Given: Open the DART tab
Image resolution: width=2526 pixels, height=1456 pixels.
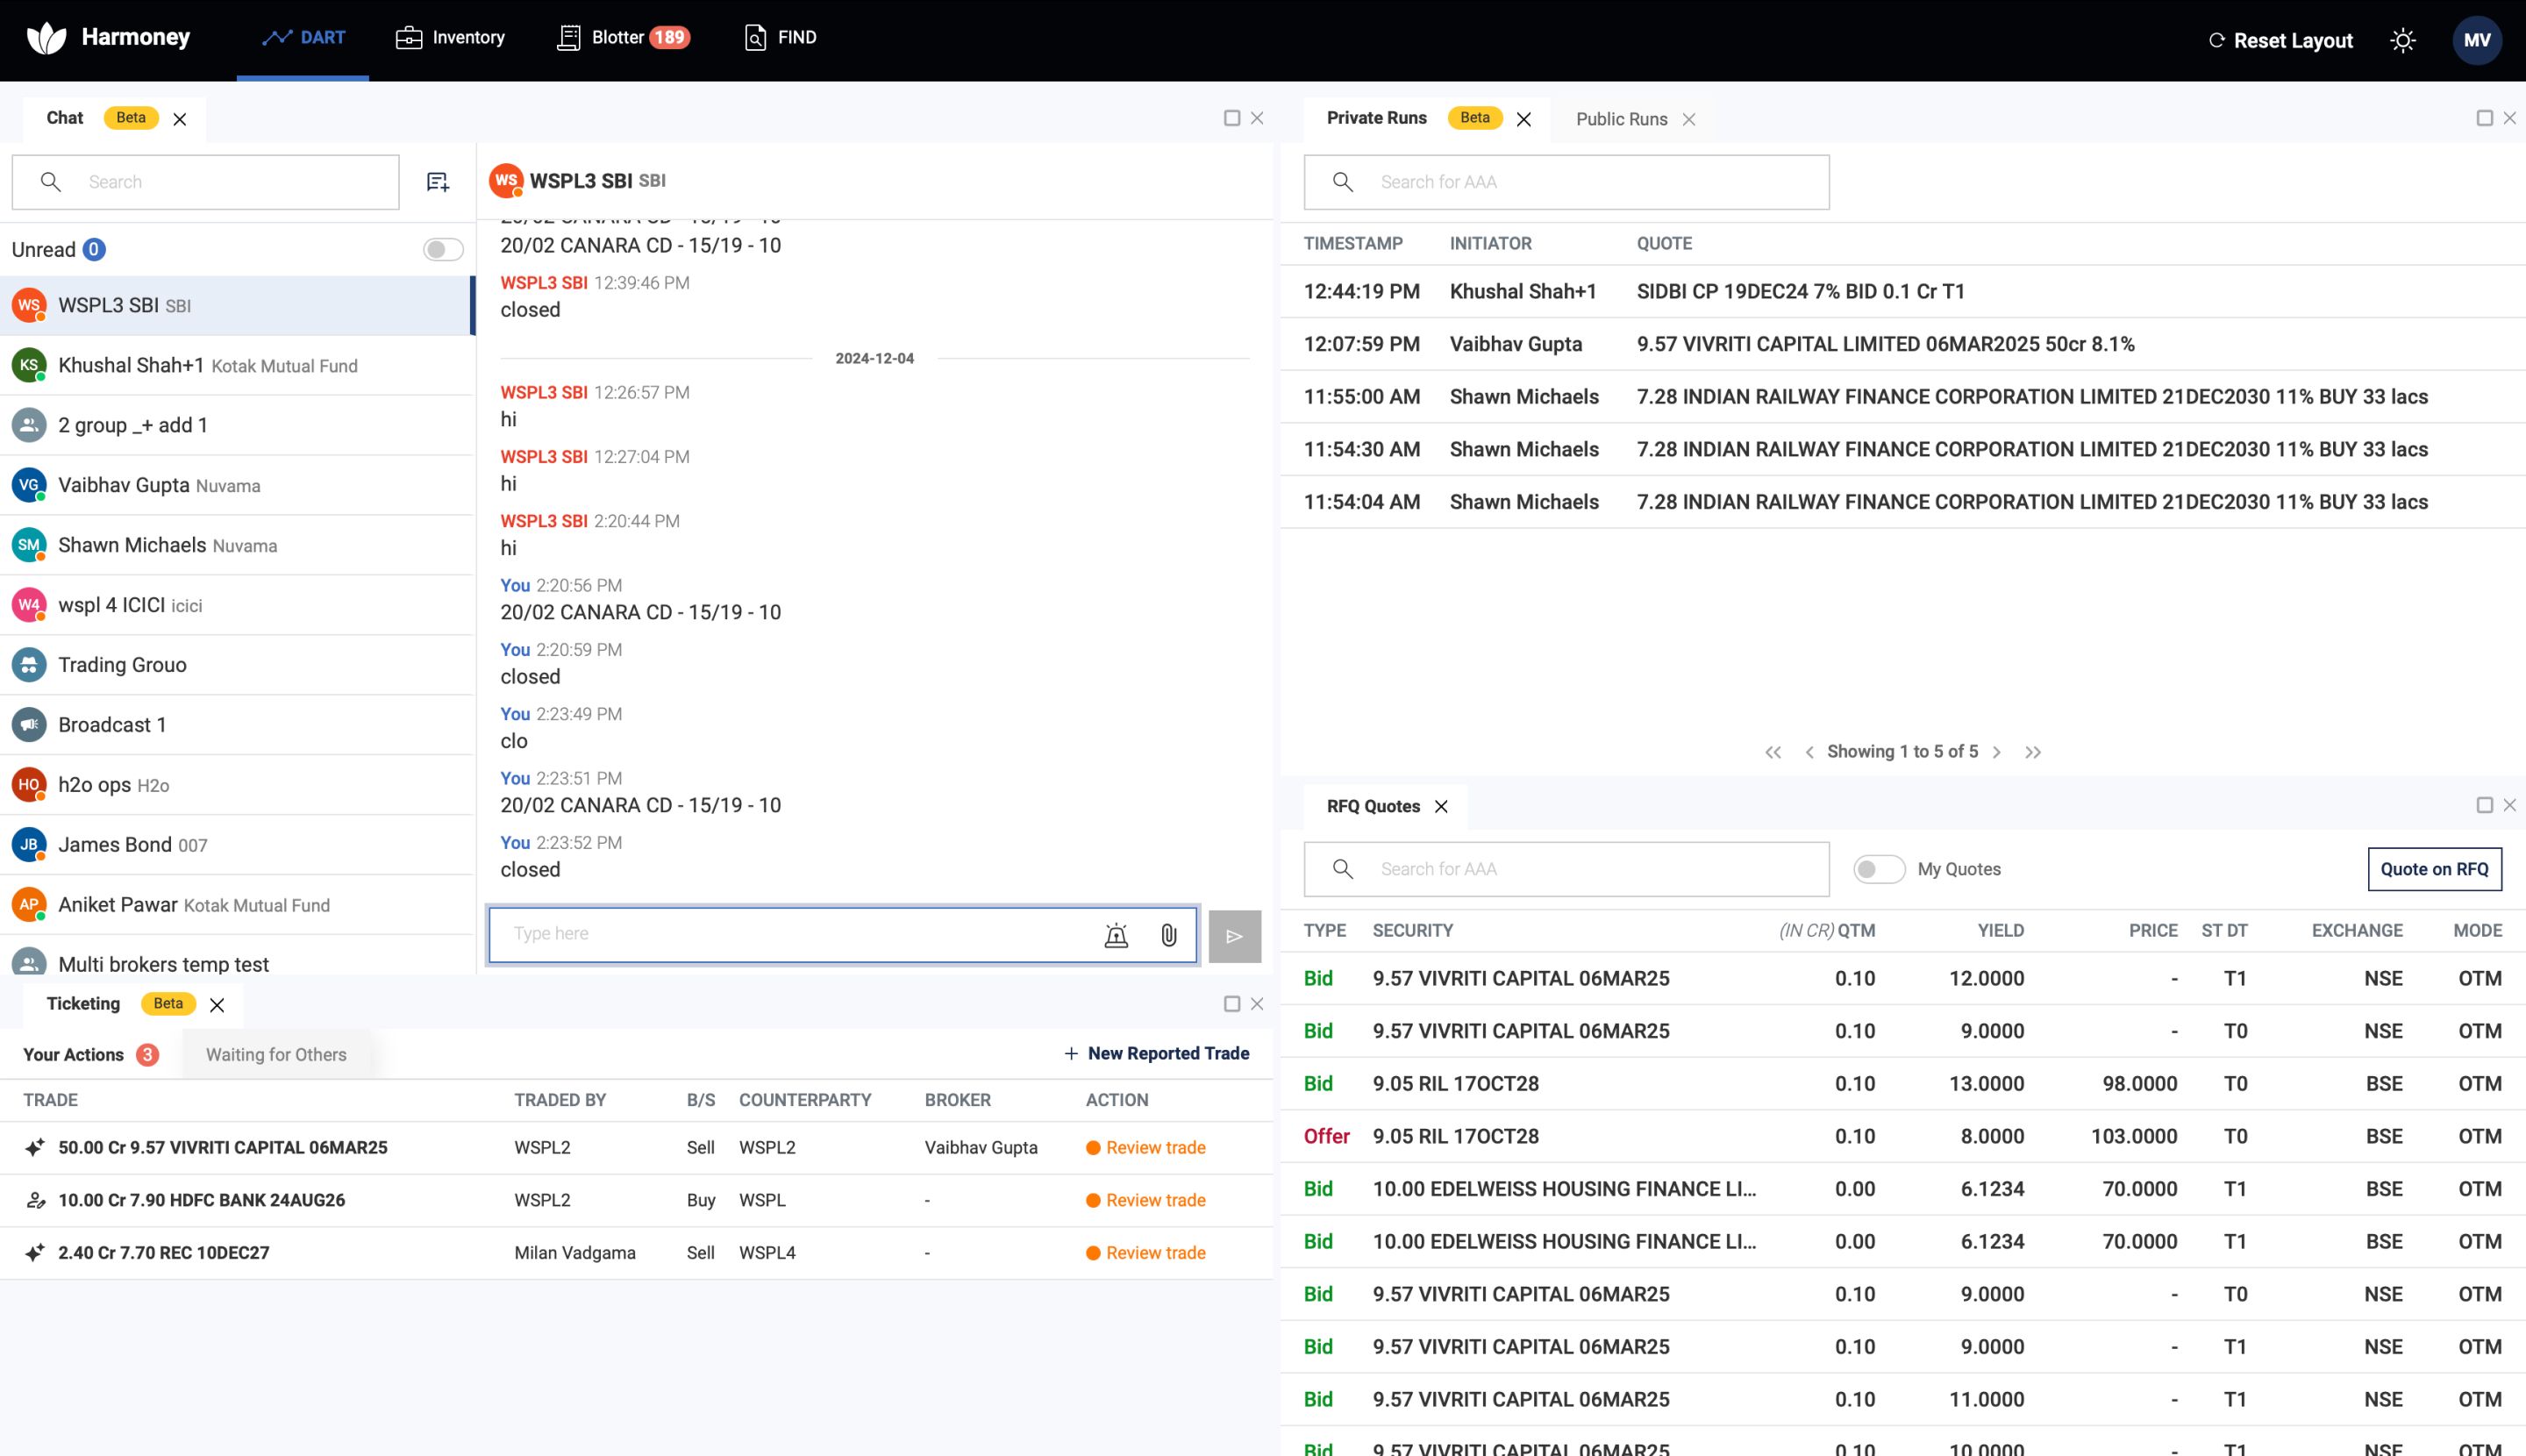Looking at the screenshot, I should (303, 38).
